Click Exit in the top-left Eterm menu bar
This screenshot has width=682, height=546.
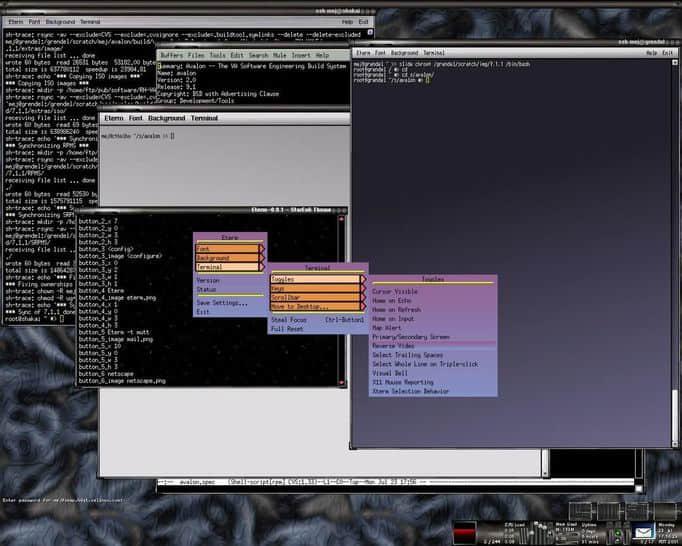pos(362,21)
